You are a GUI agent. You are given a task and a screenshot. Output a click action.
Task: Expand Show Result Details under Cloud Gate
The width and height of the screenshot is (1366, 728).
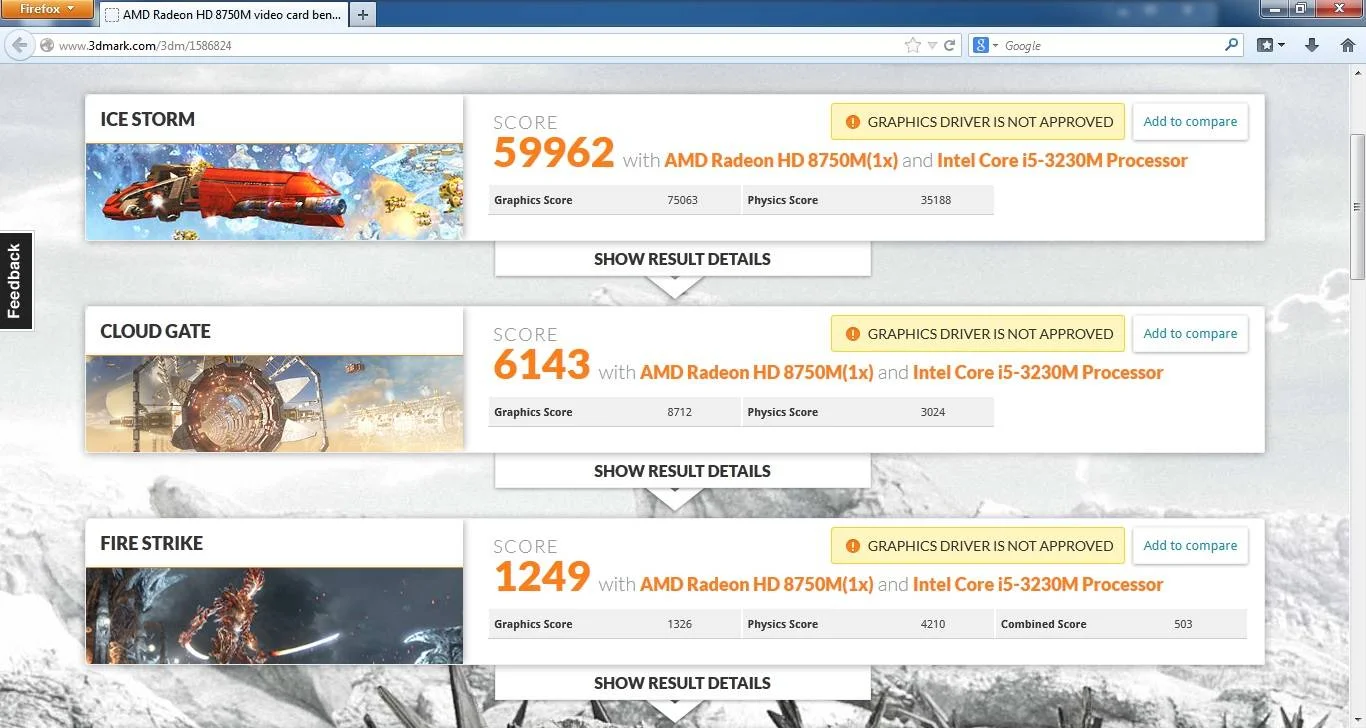click(682, 471)
